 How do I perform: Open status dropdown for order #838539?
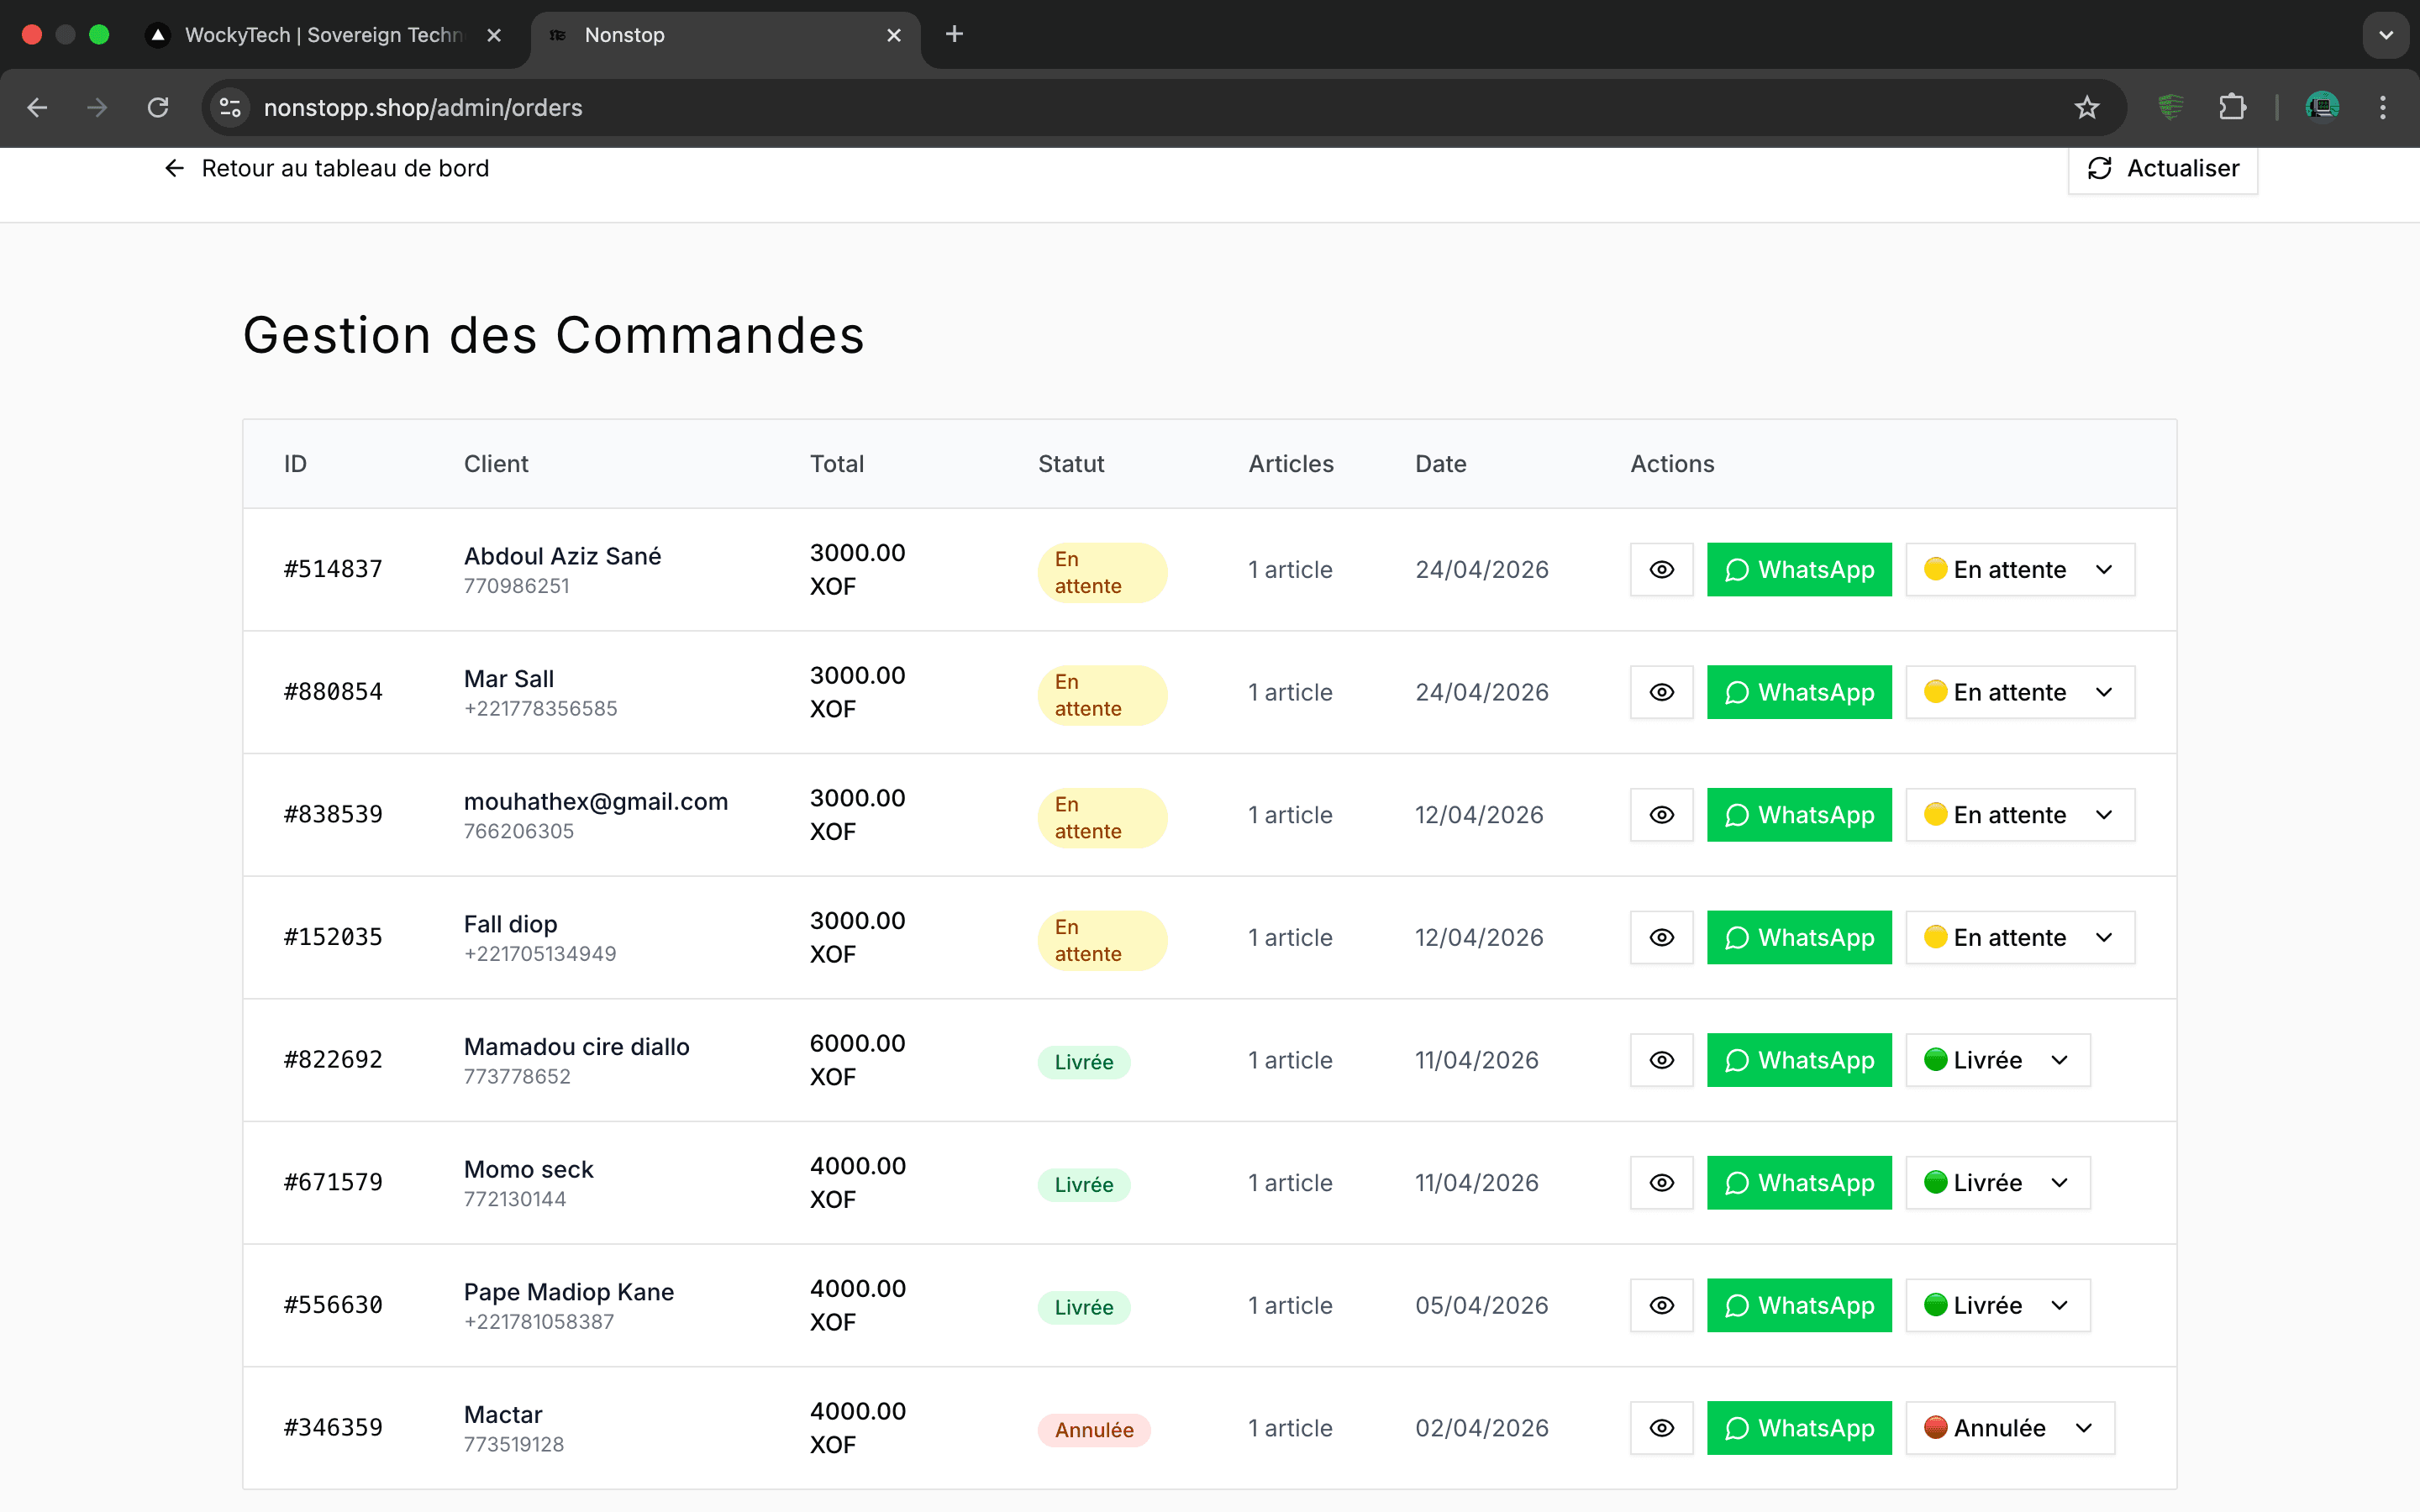[2020, 815]
